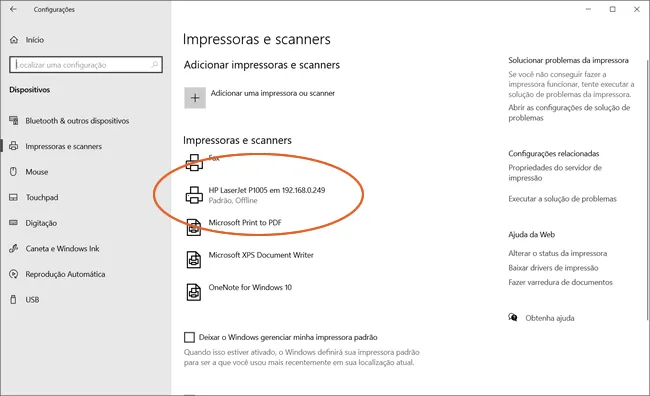Click Baixar drivers de impressão link
The height and width of the screenshot is (396, 650).
tap(553, 268)
